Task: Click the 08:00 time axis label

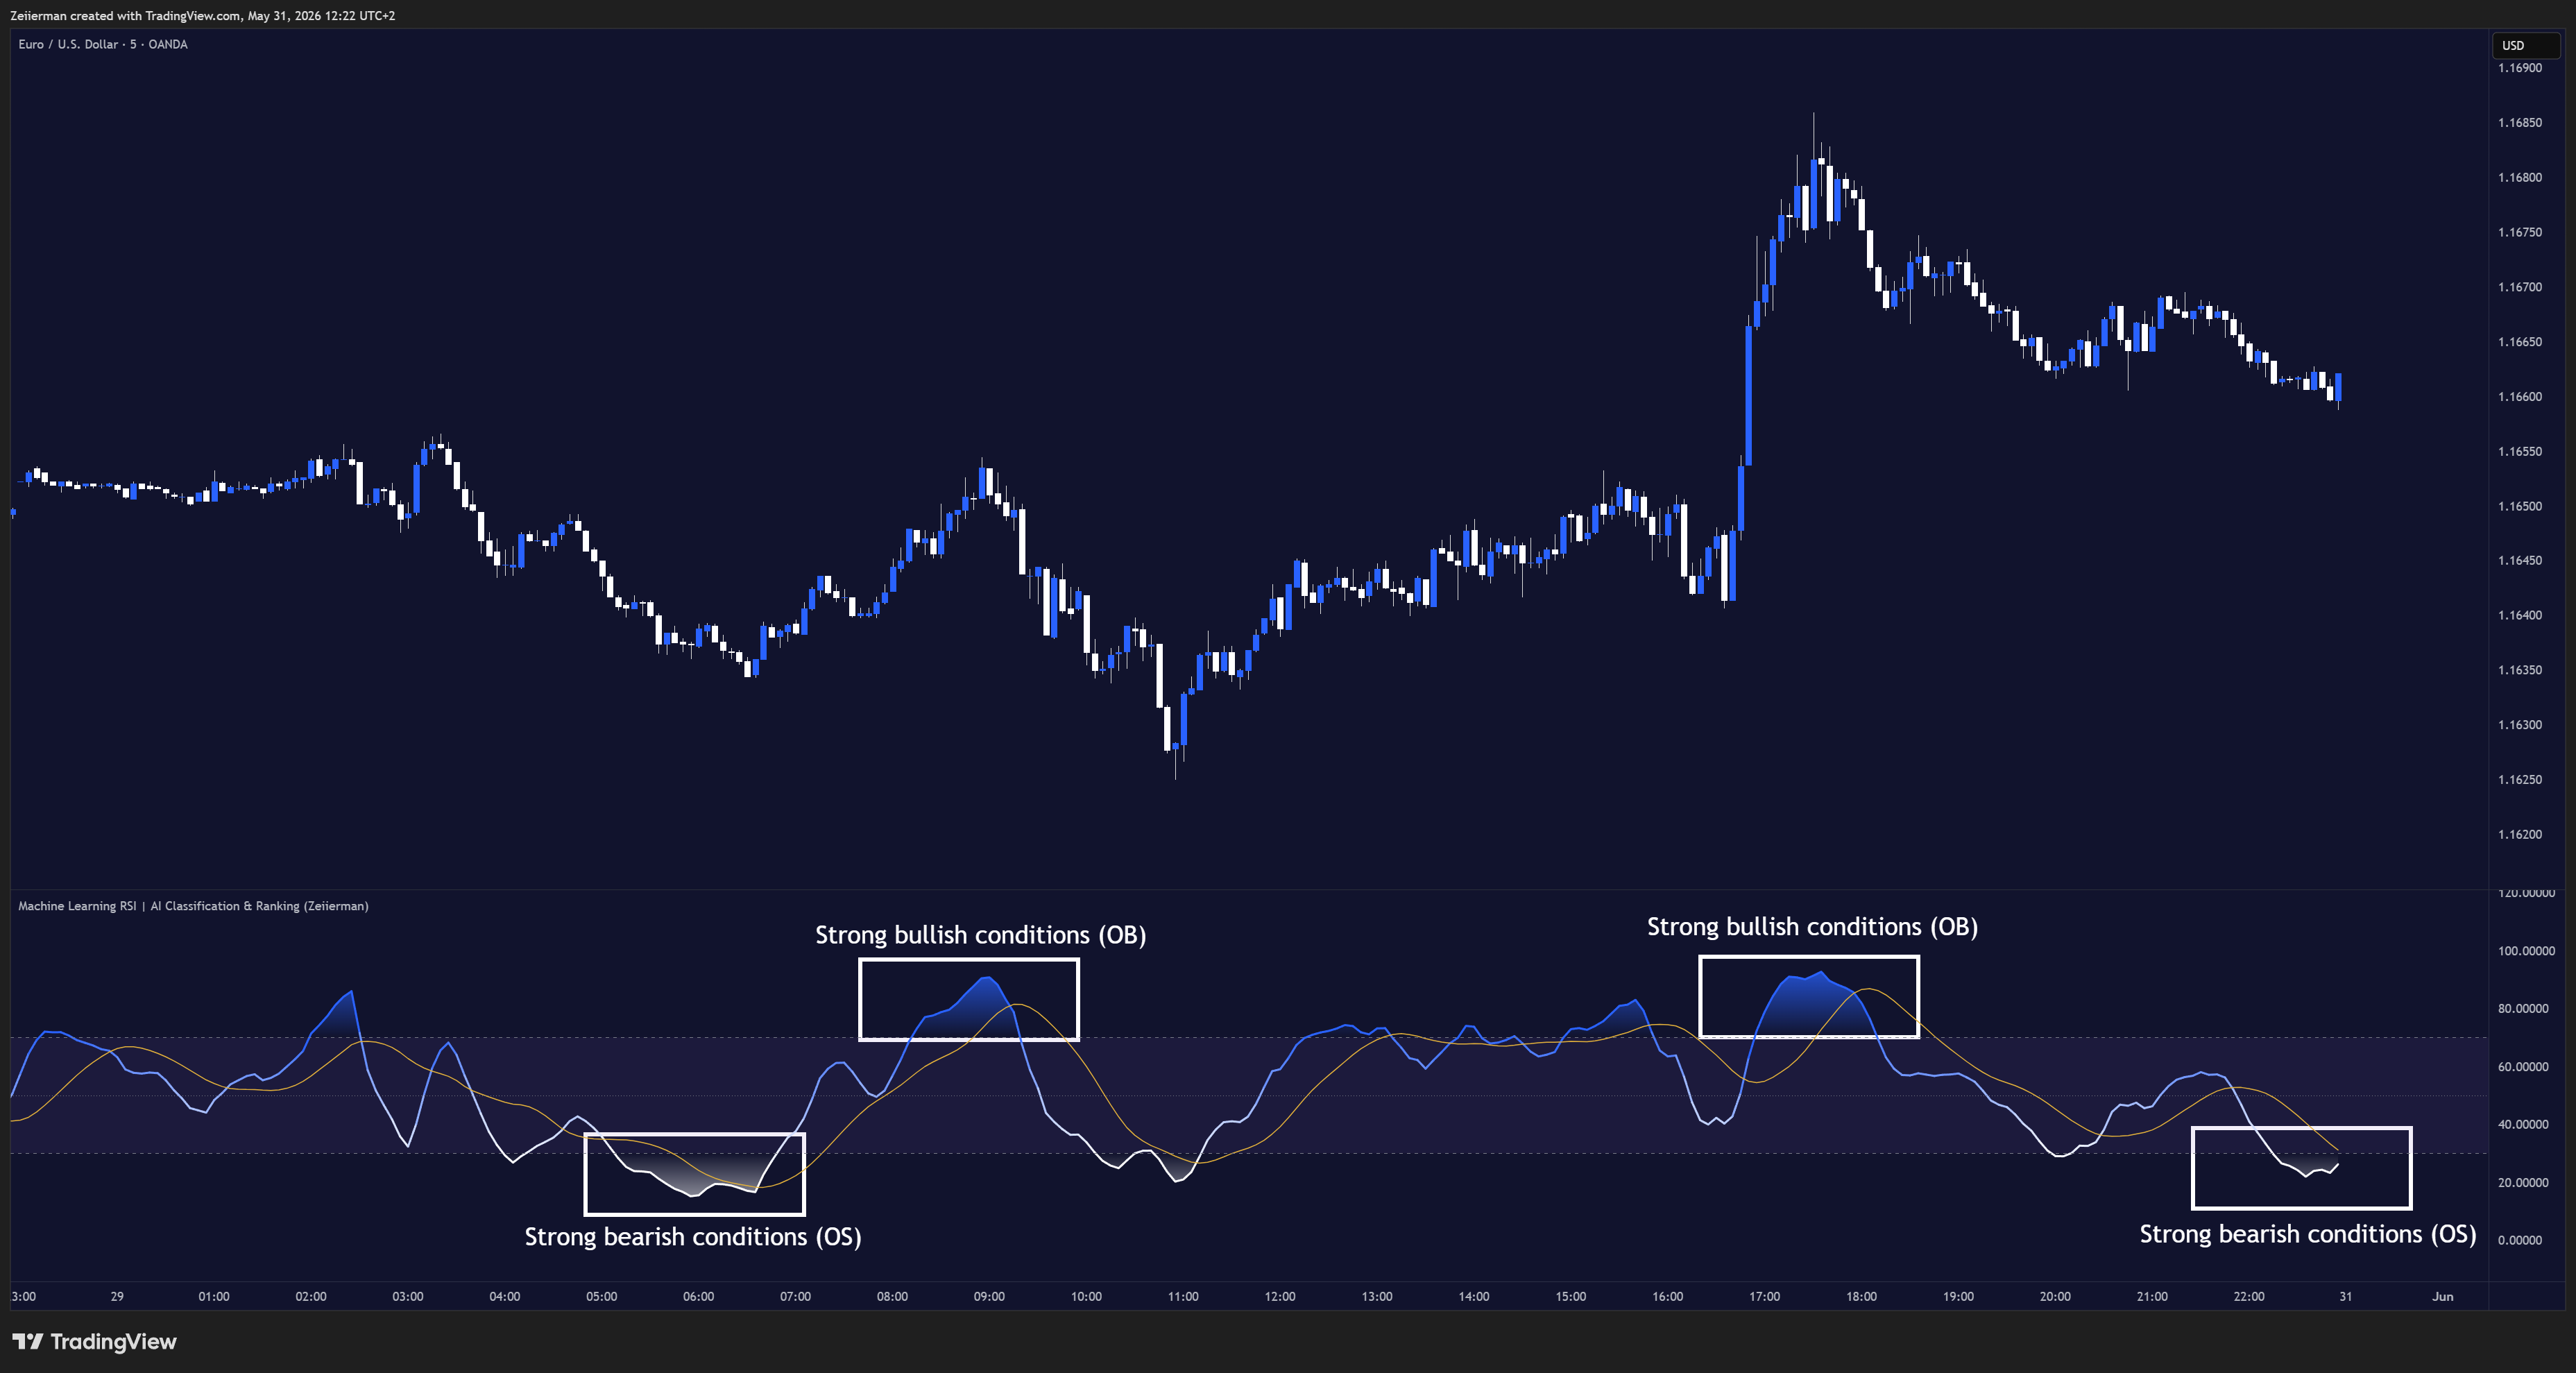Action: coord(893,1297)
